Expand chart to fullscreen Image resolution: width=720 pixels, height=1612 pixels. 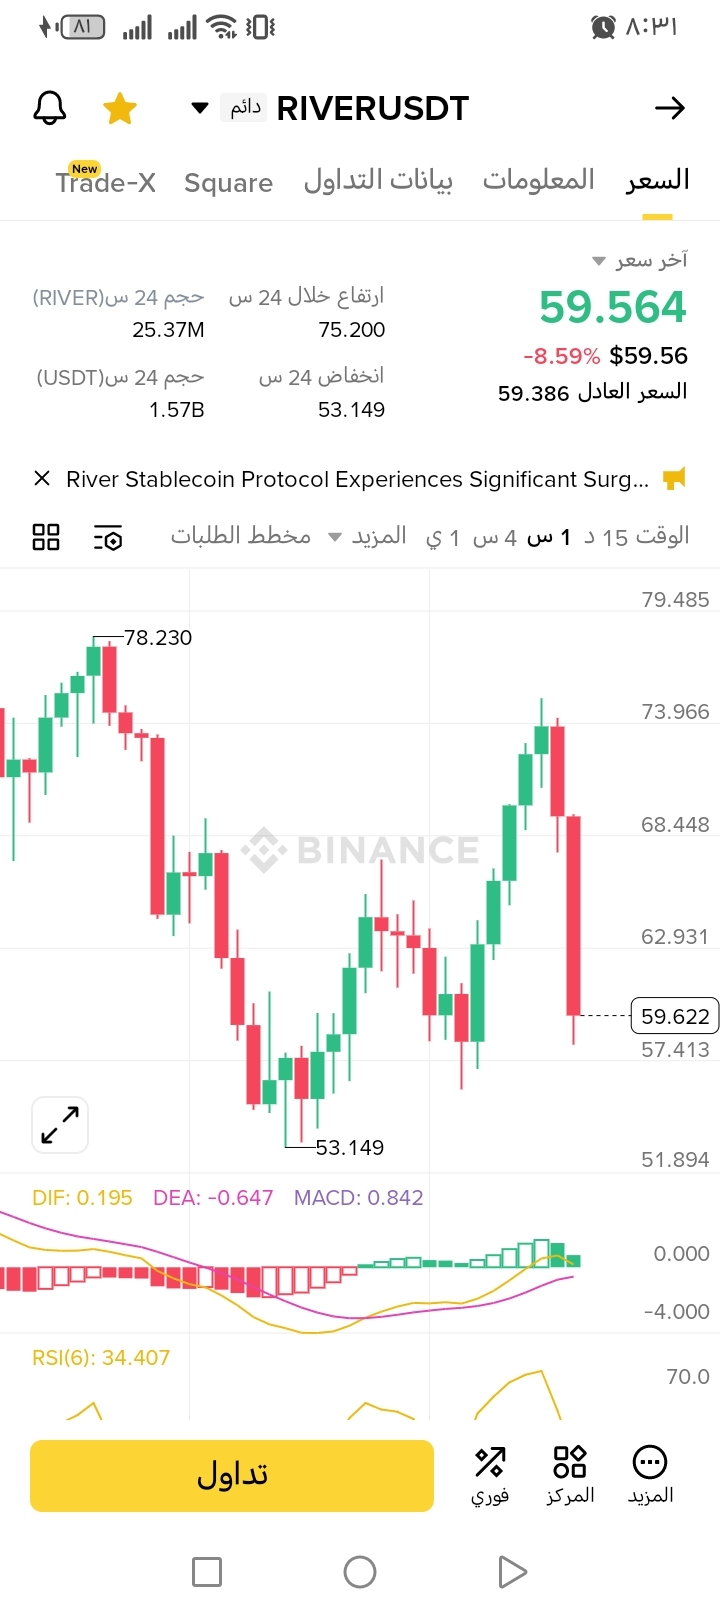point(60,1125)
